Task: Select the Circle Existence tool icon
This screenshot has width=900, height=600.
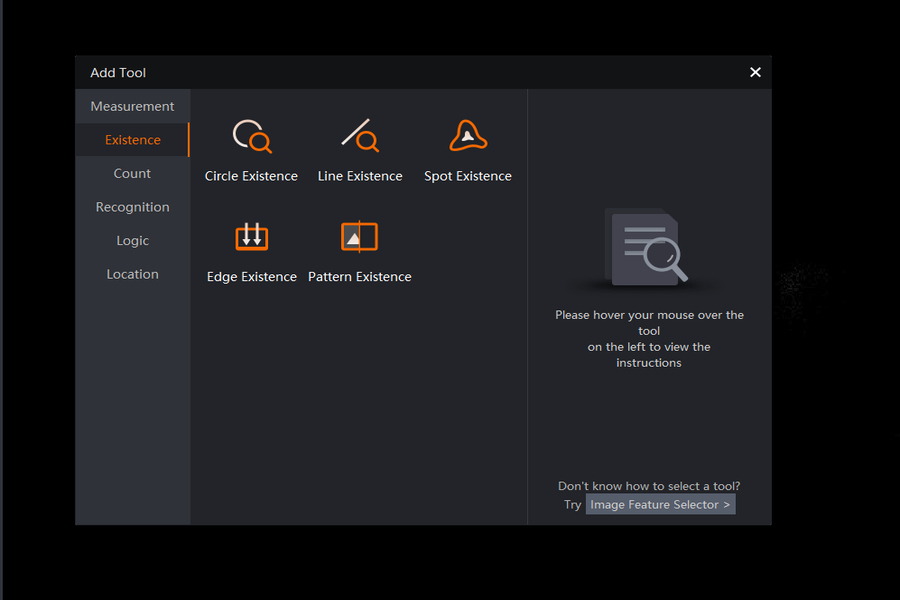Action: (252, 136)
